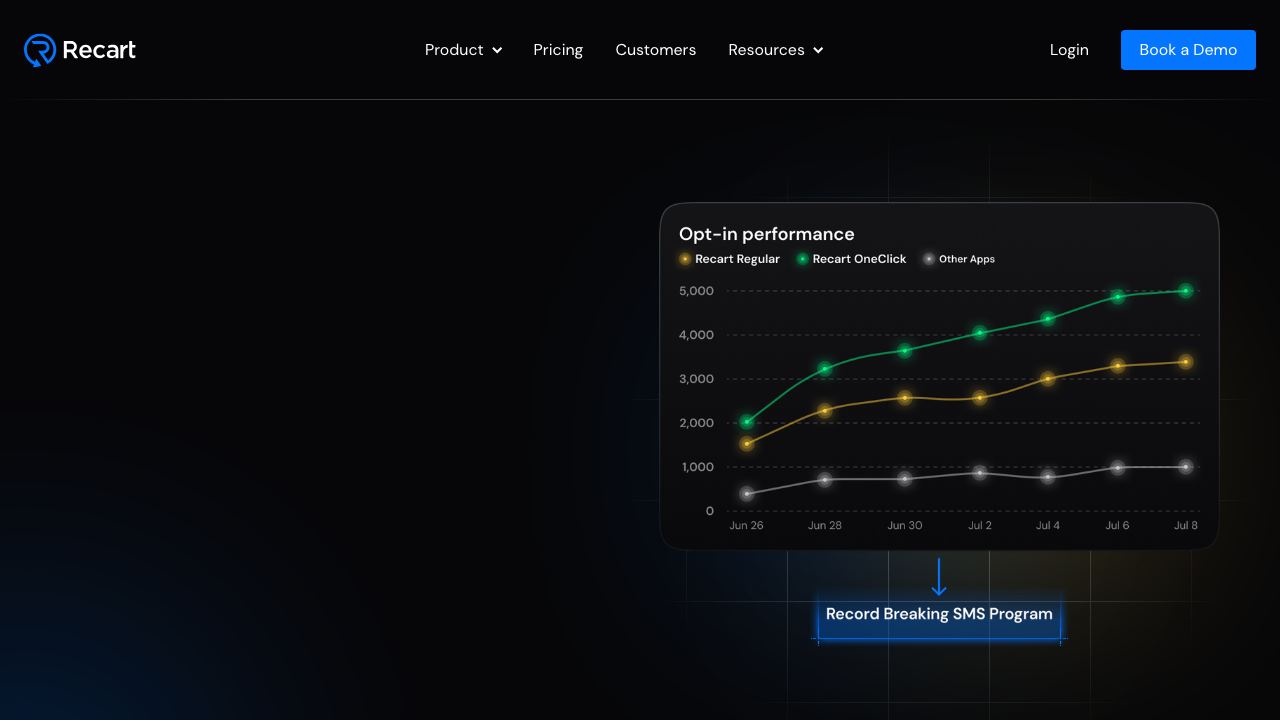Click the Jun 26 x-axis label

coord(746,525)
